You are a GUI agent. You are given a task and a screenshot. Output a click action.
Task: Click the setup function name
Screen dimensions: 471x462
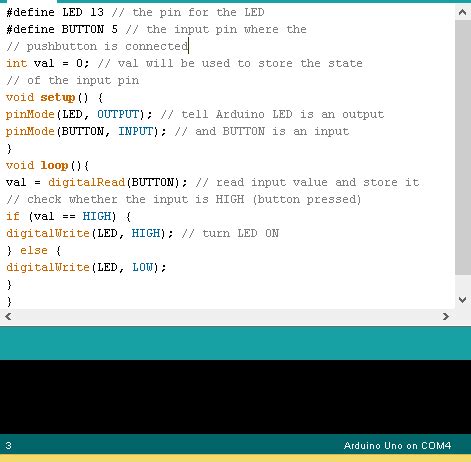pyautogui.click(x=58, y=97)
